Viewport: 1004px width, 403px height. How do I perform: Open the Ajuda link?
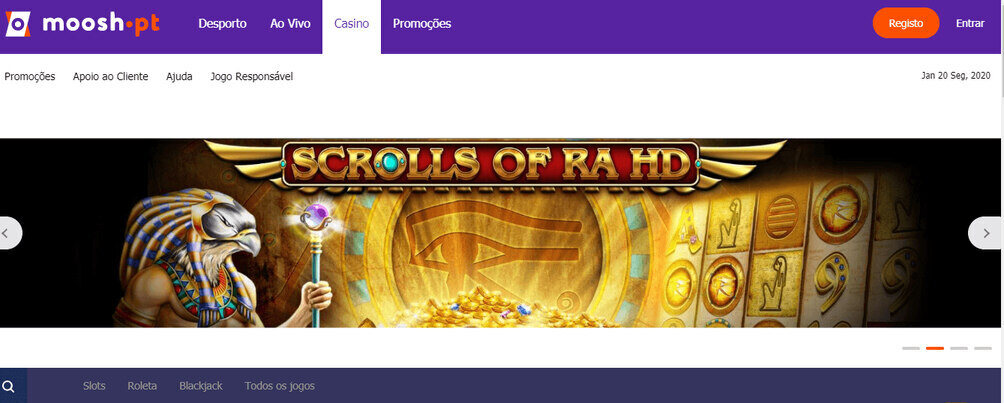tap(179, 76)
